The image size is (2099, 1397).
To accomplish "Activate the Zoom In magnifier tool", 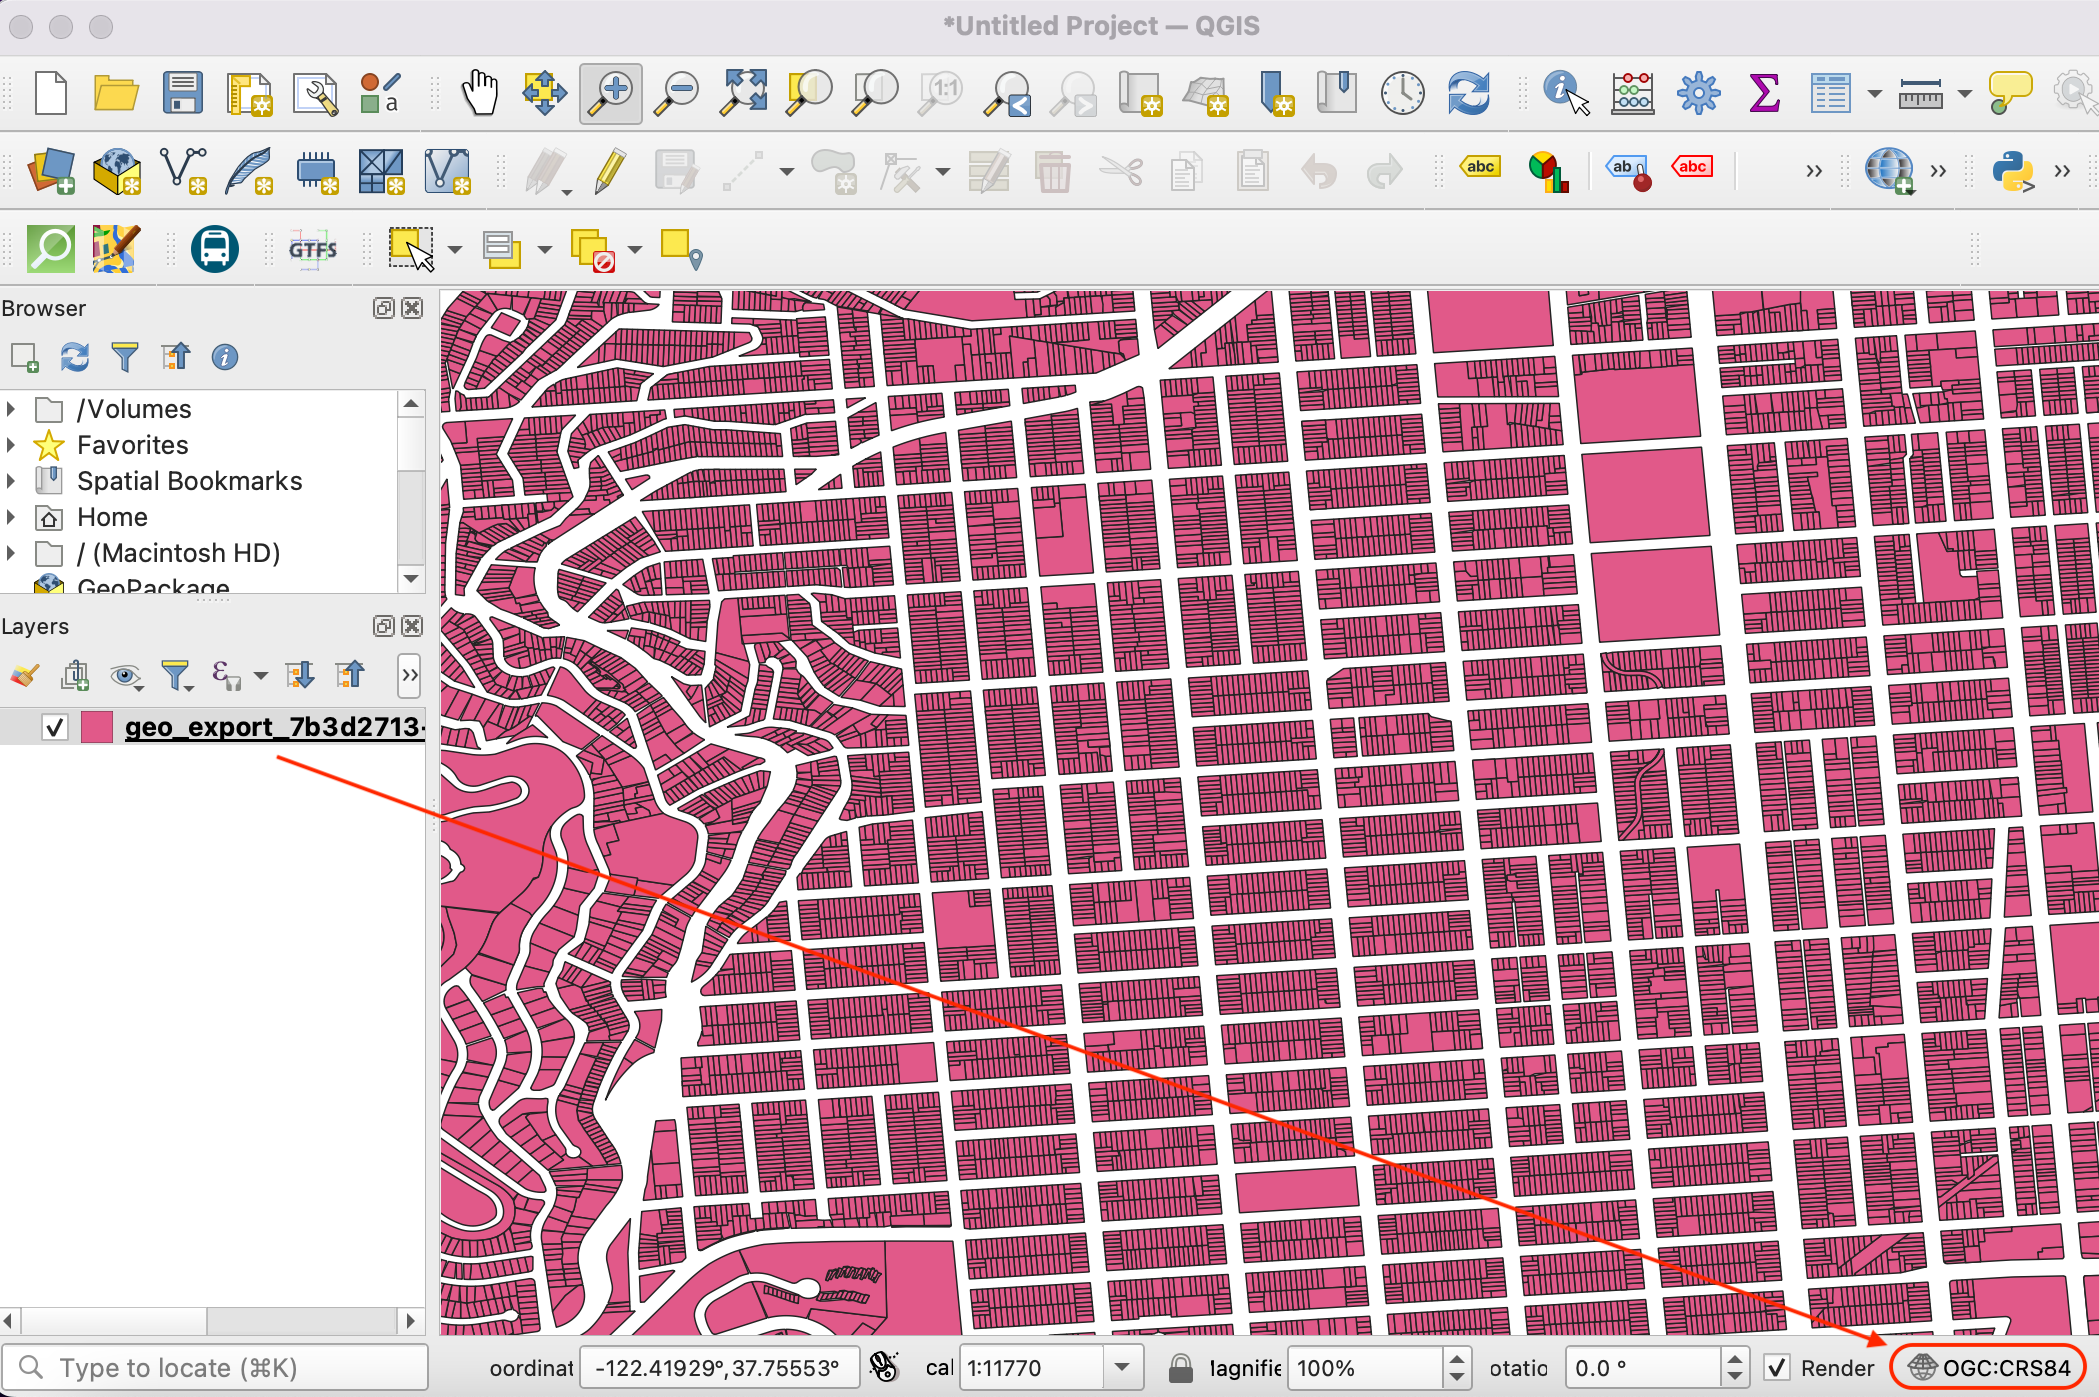I will click(610, 94).
